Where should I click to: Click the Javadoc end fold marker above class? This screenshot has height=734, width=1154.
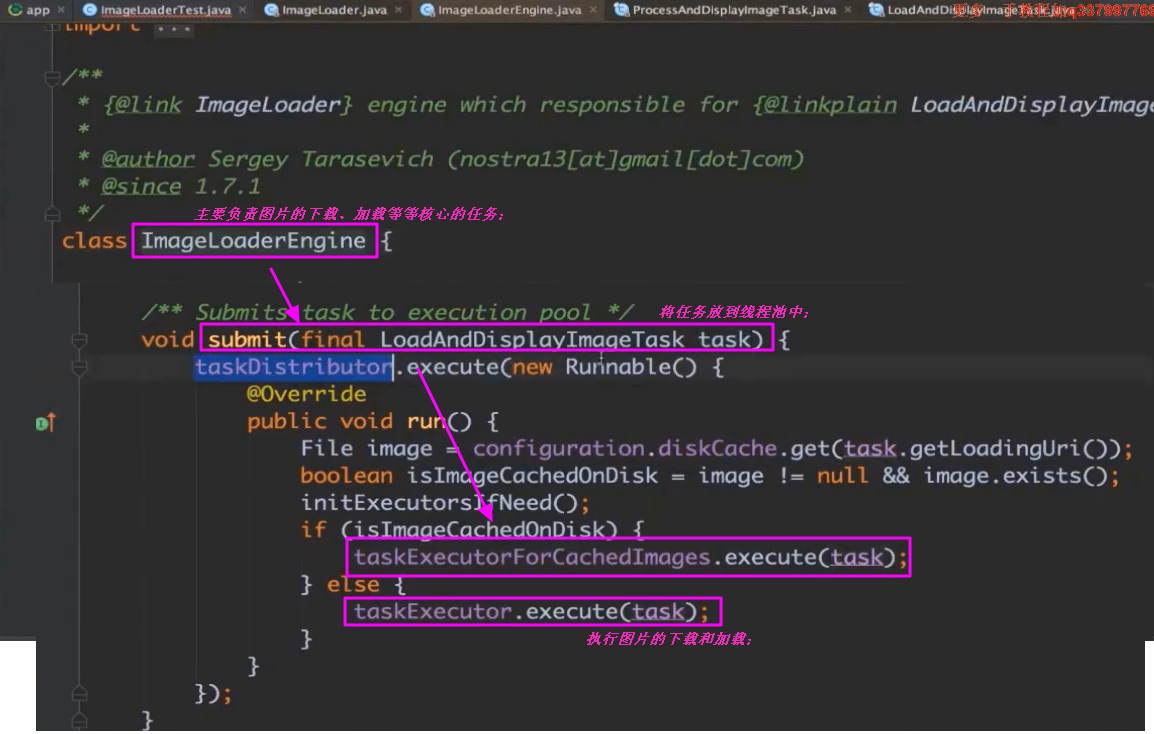52,213
